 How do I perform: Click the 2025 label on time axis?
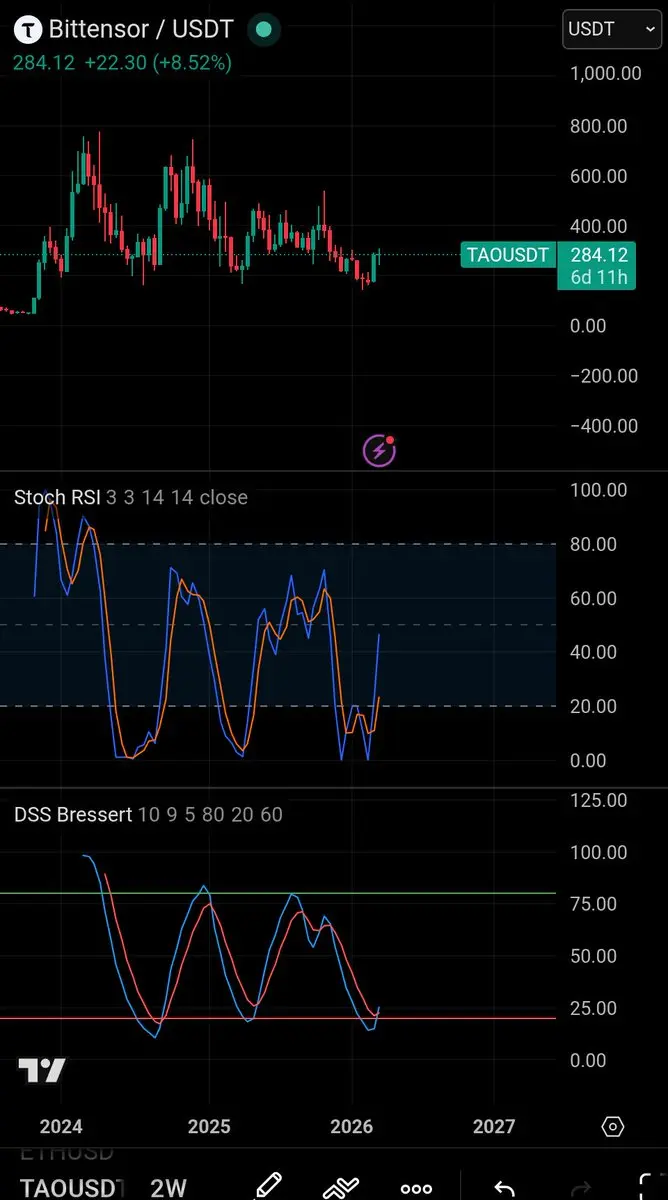[209, 1127]
